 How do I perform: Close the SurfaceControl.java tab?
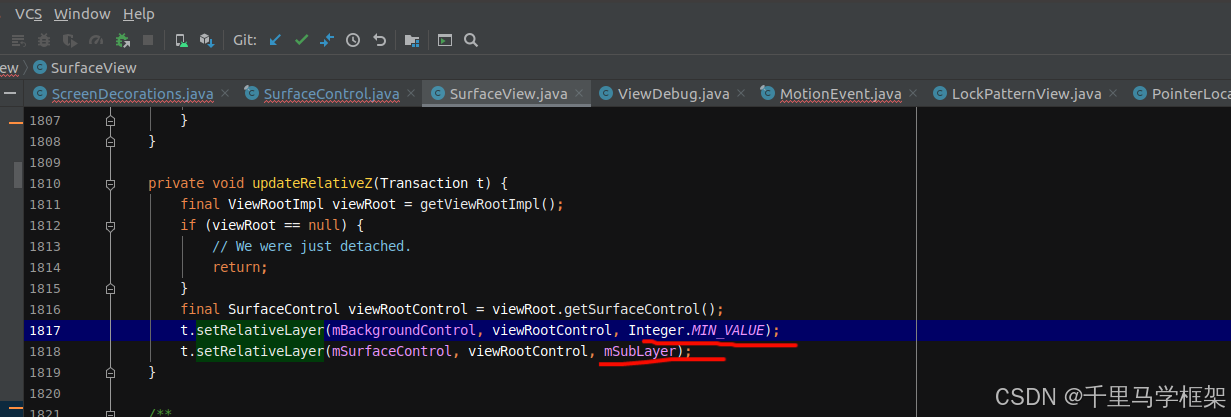click(x=411, y=93)
